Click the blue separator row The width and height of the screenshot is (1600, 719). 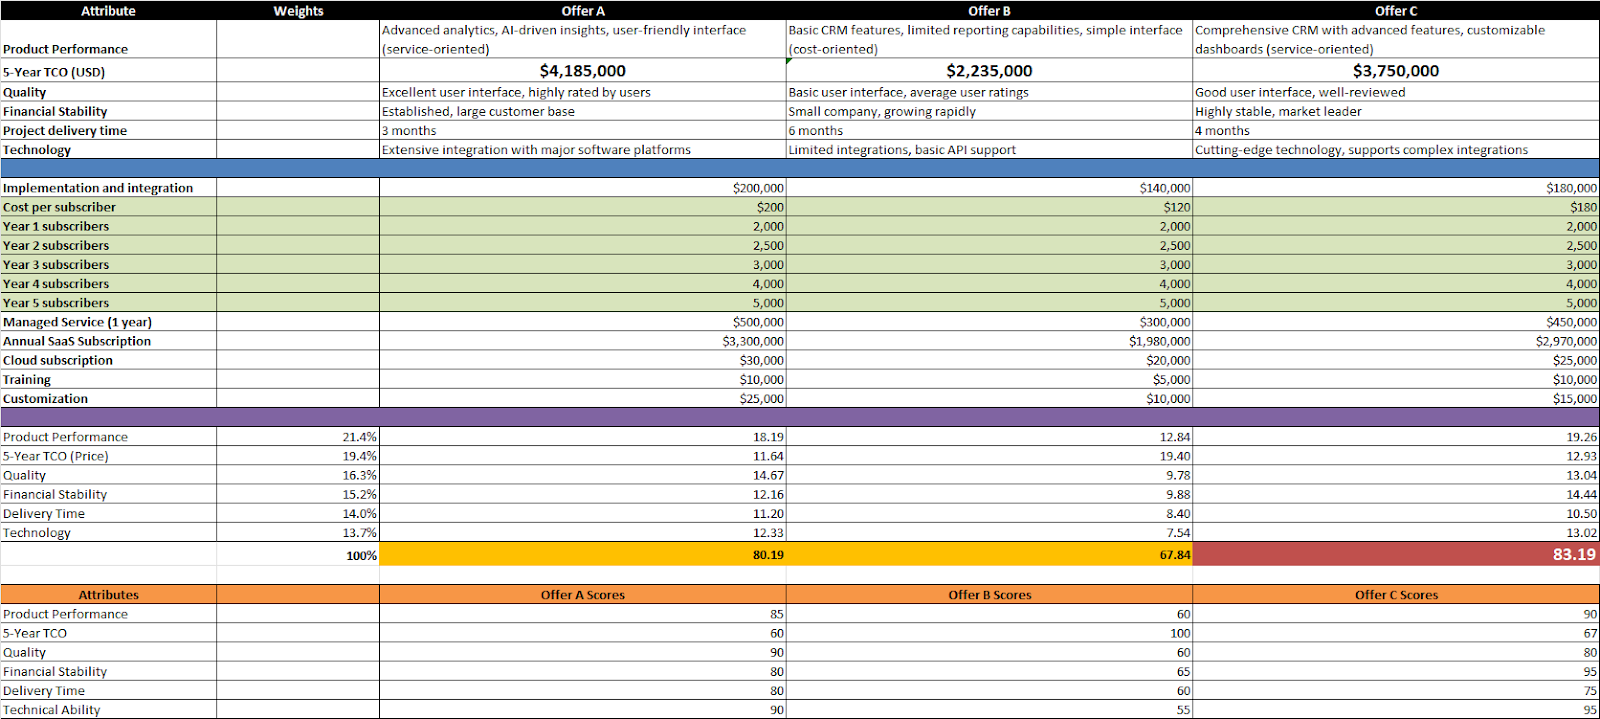coord(800,168)
